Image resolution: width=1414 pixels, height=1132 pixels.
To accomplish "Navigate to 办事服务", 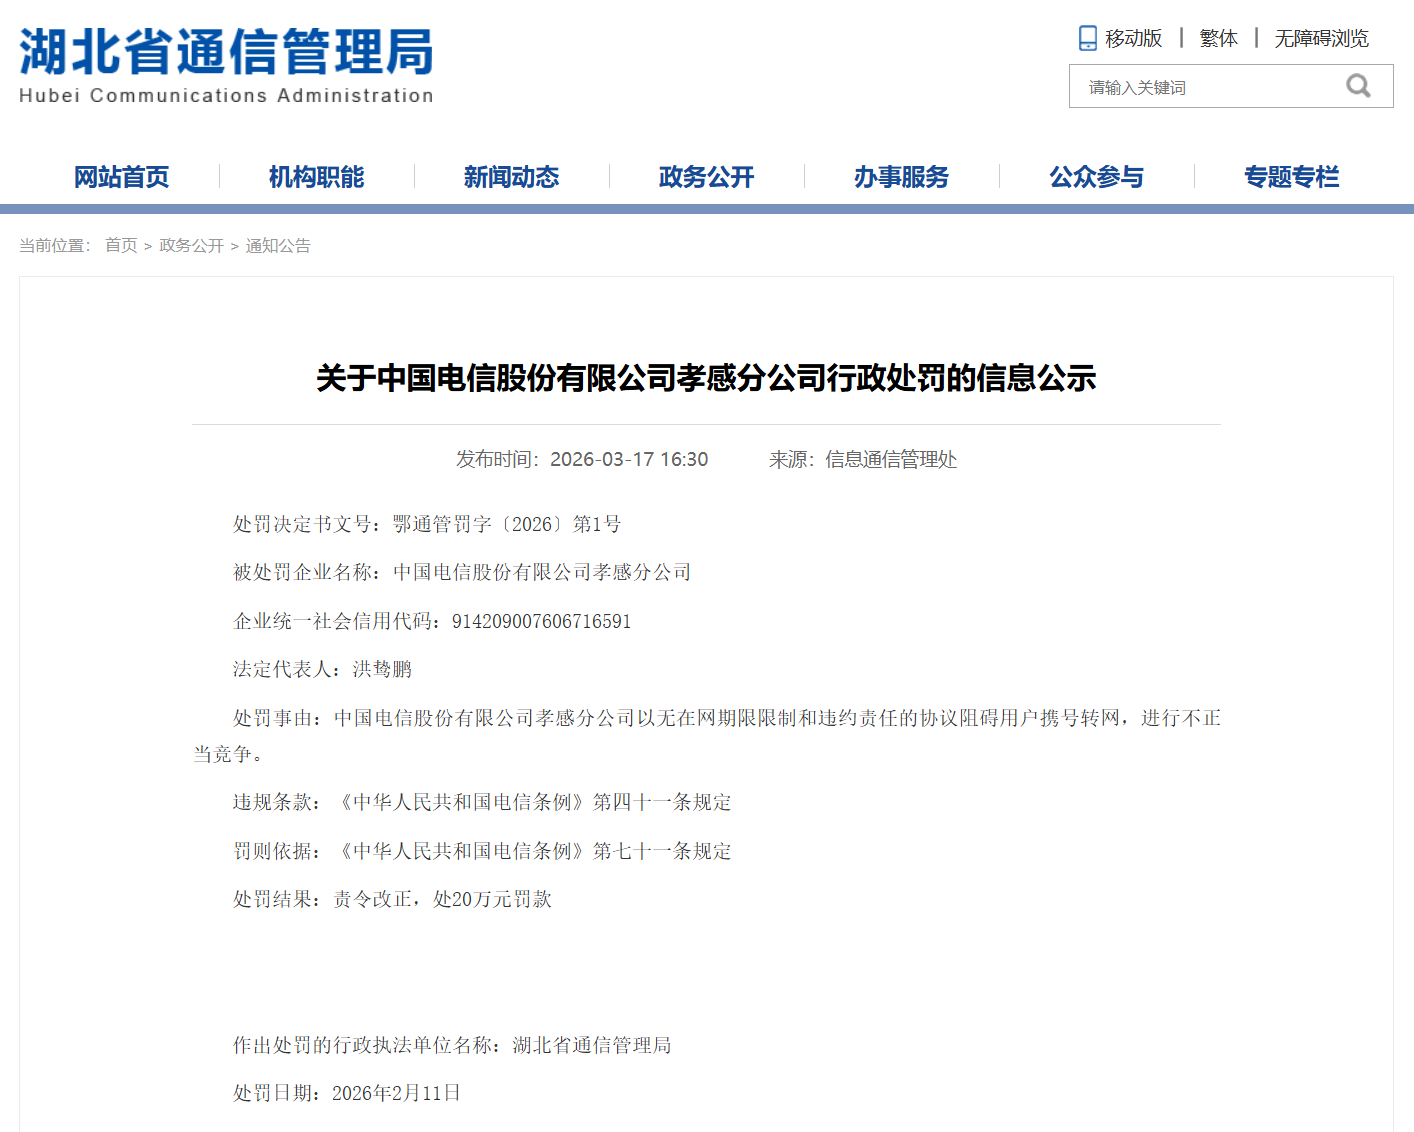I will point(902,177).
